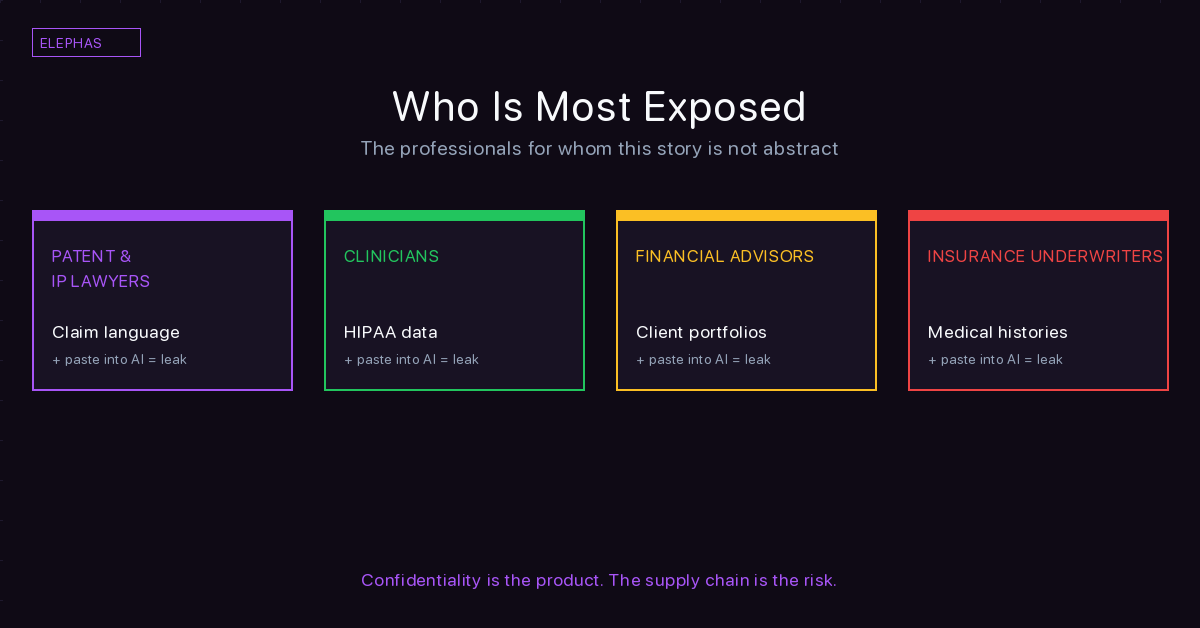Click the "Claim language" text

pyautogui.click(x=116, y=332)
